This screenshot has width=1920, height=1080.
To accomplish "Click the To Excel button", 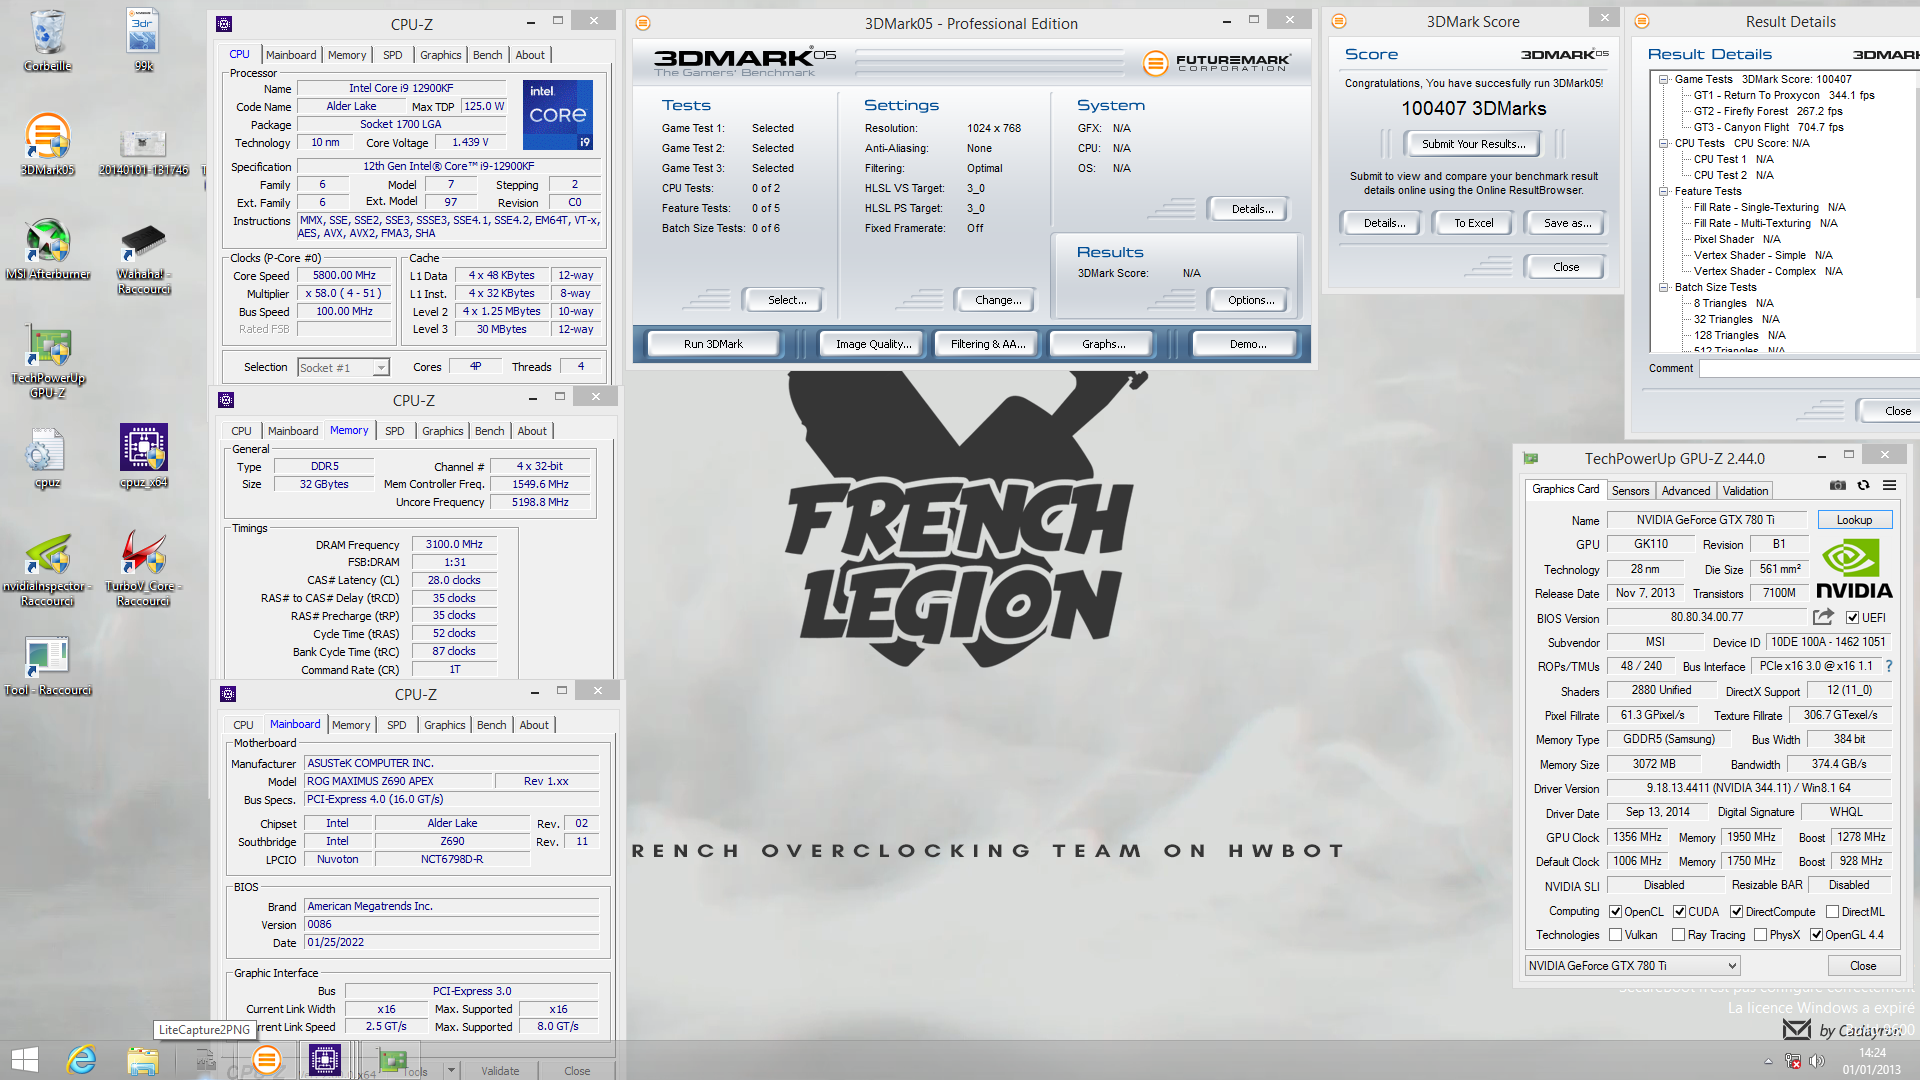I will click(x=1473, y=223).
